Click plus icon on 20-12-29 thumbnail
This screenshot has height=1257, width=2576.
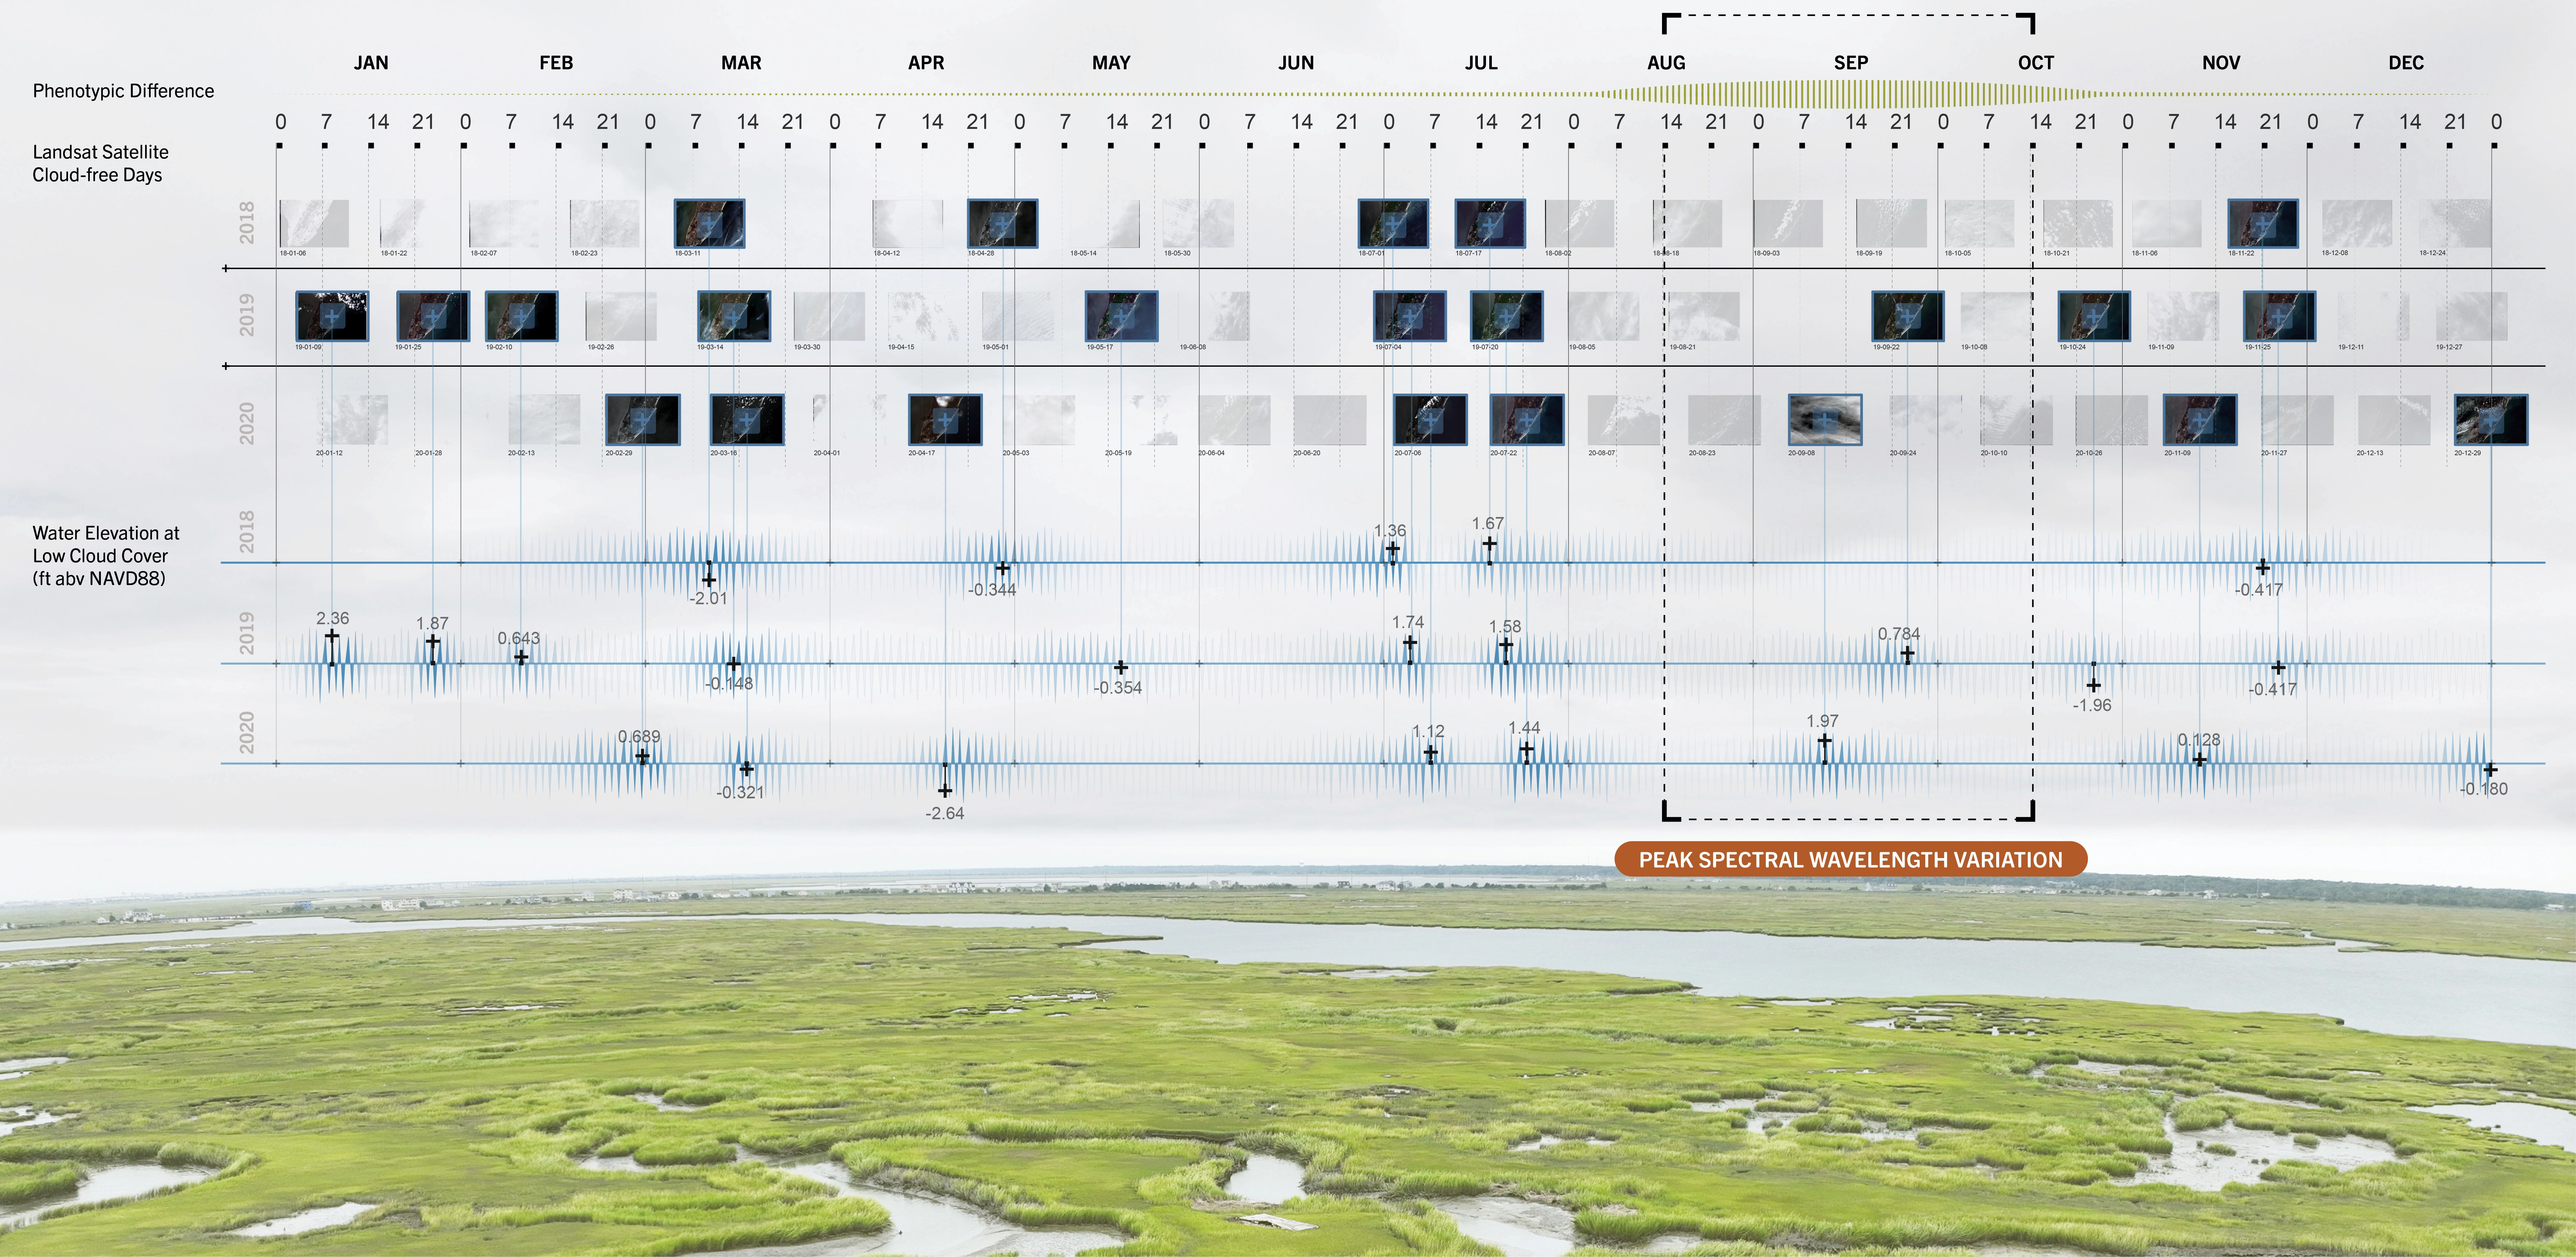[2491, 420]
